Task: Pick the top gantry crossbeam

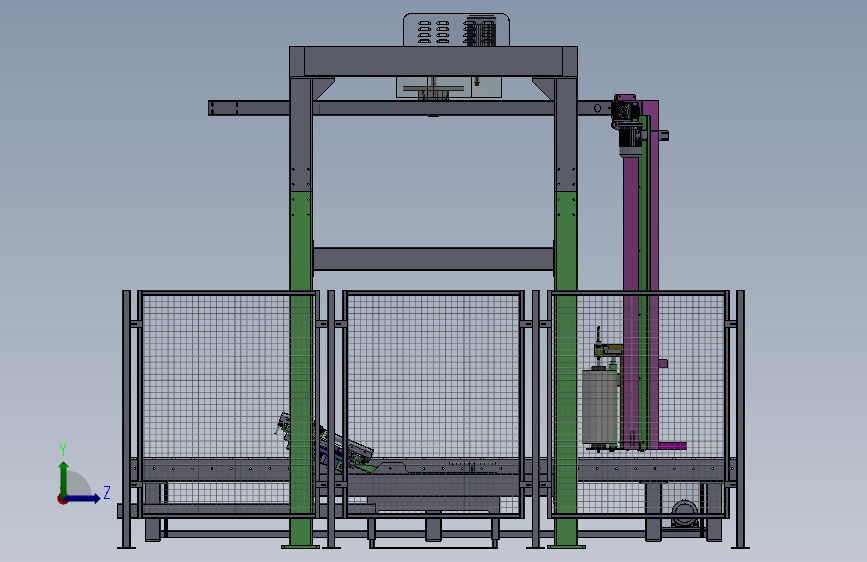Action: [434, 61]
